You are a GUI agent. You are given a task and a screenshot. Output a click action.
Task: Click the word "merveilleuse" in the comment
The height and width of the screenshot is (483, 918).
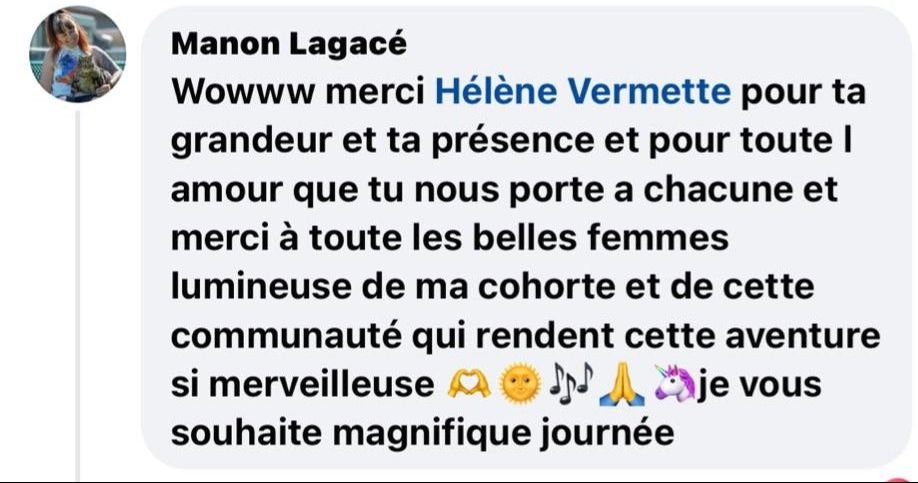(x=321, y=385)
